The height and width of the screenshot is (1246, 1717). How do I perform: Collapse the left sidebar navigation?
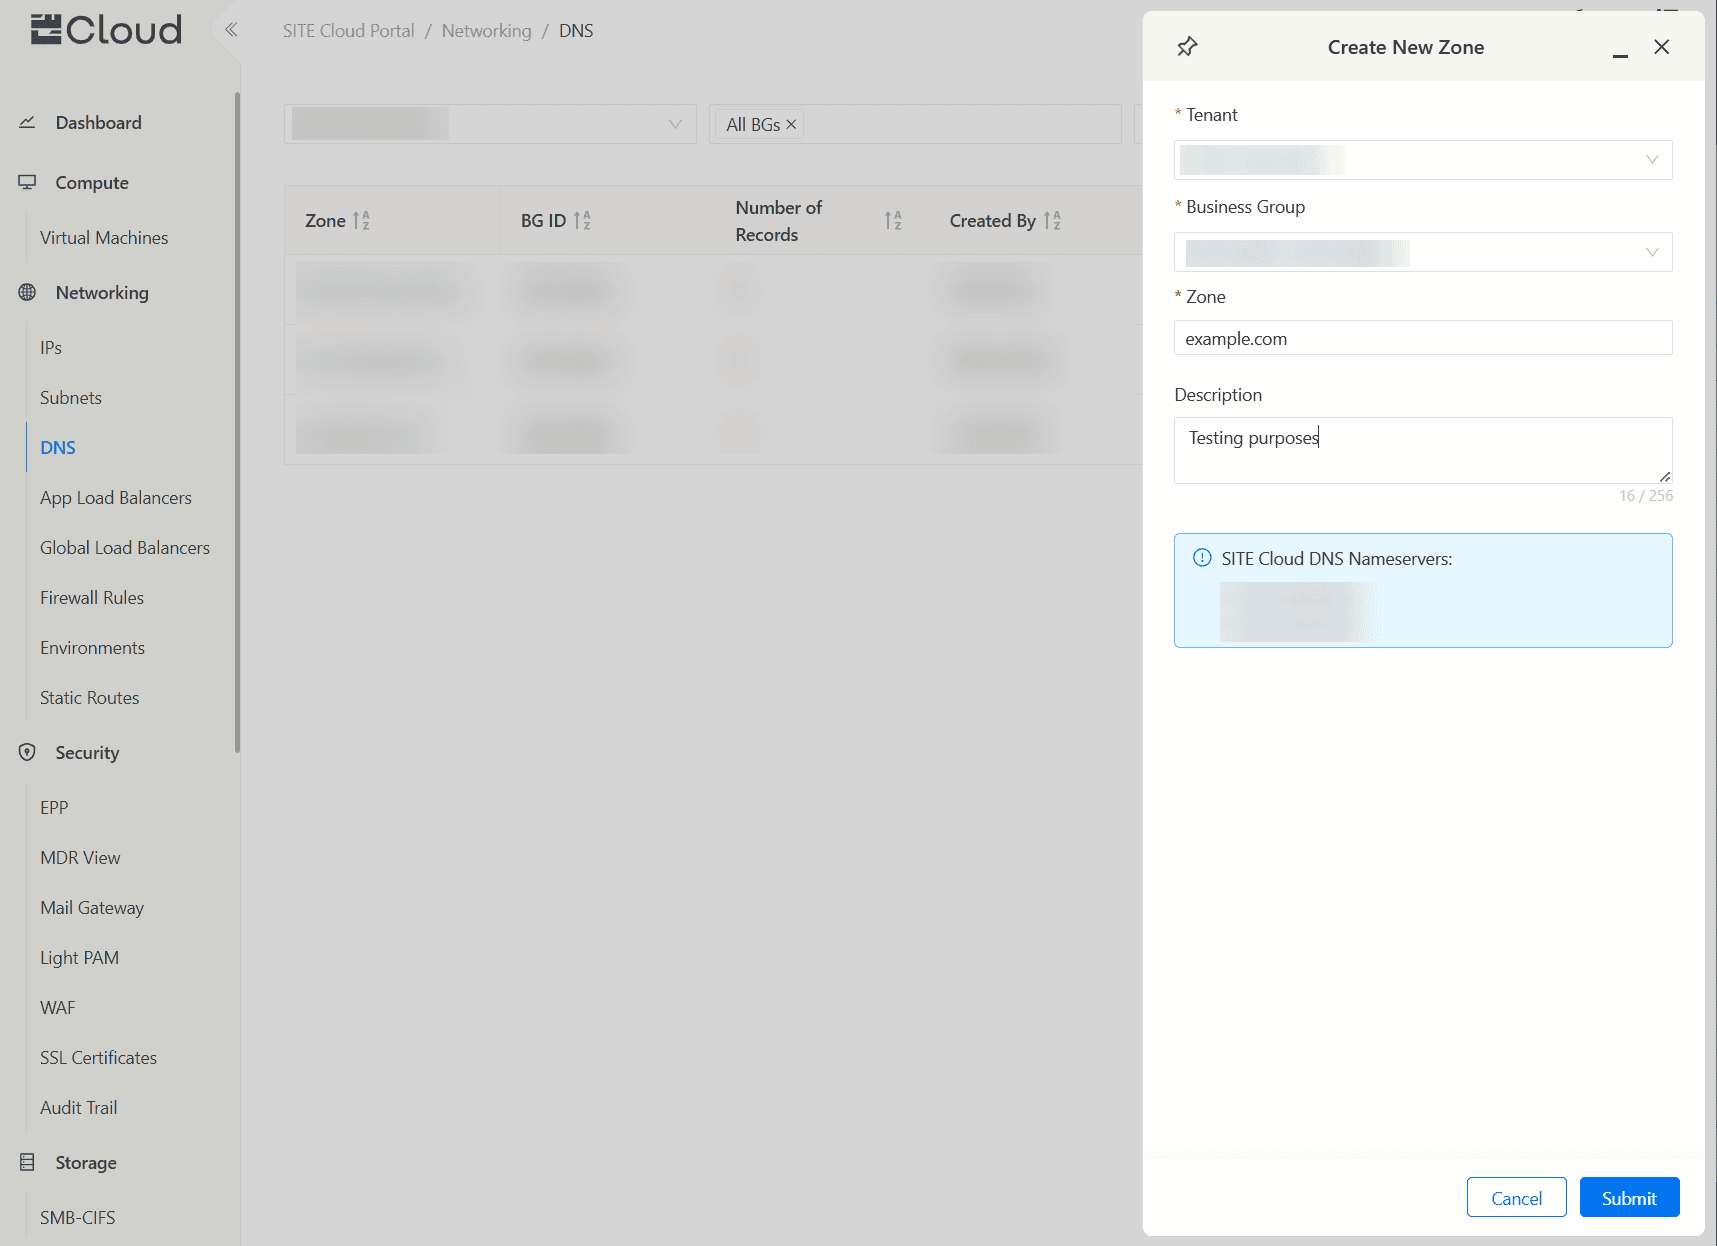point(231,30)
